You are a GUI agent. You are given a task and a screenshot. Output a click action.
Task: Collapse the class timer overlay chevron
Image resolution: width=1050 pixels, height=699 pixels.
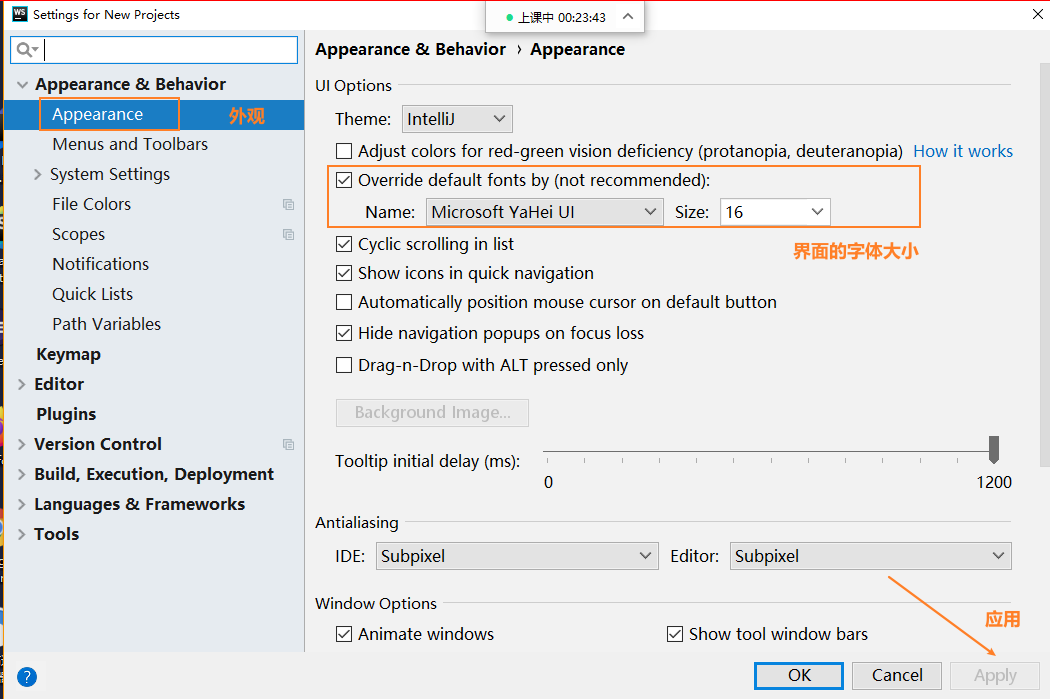[627, 17]
